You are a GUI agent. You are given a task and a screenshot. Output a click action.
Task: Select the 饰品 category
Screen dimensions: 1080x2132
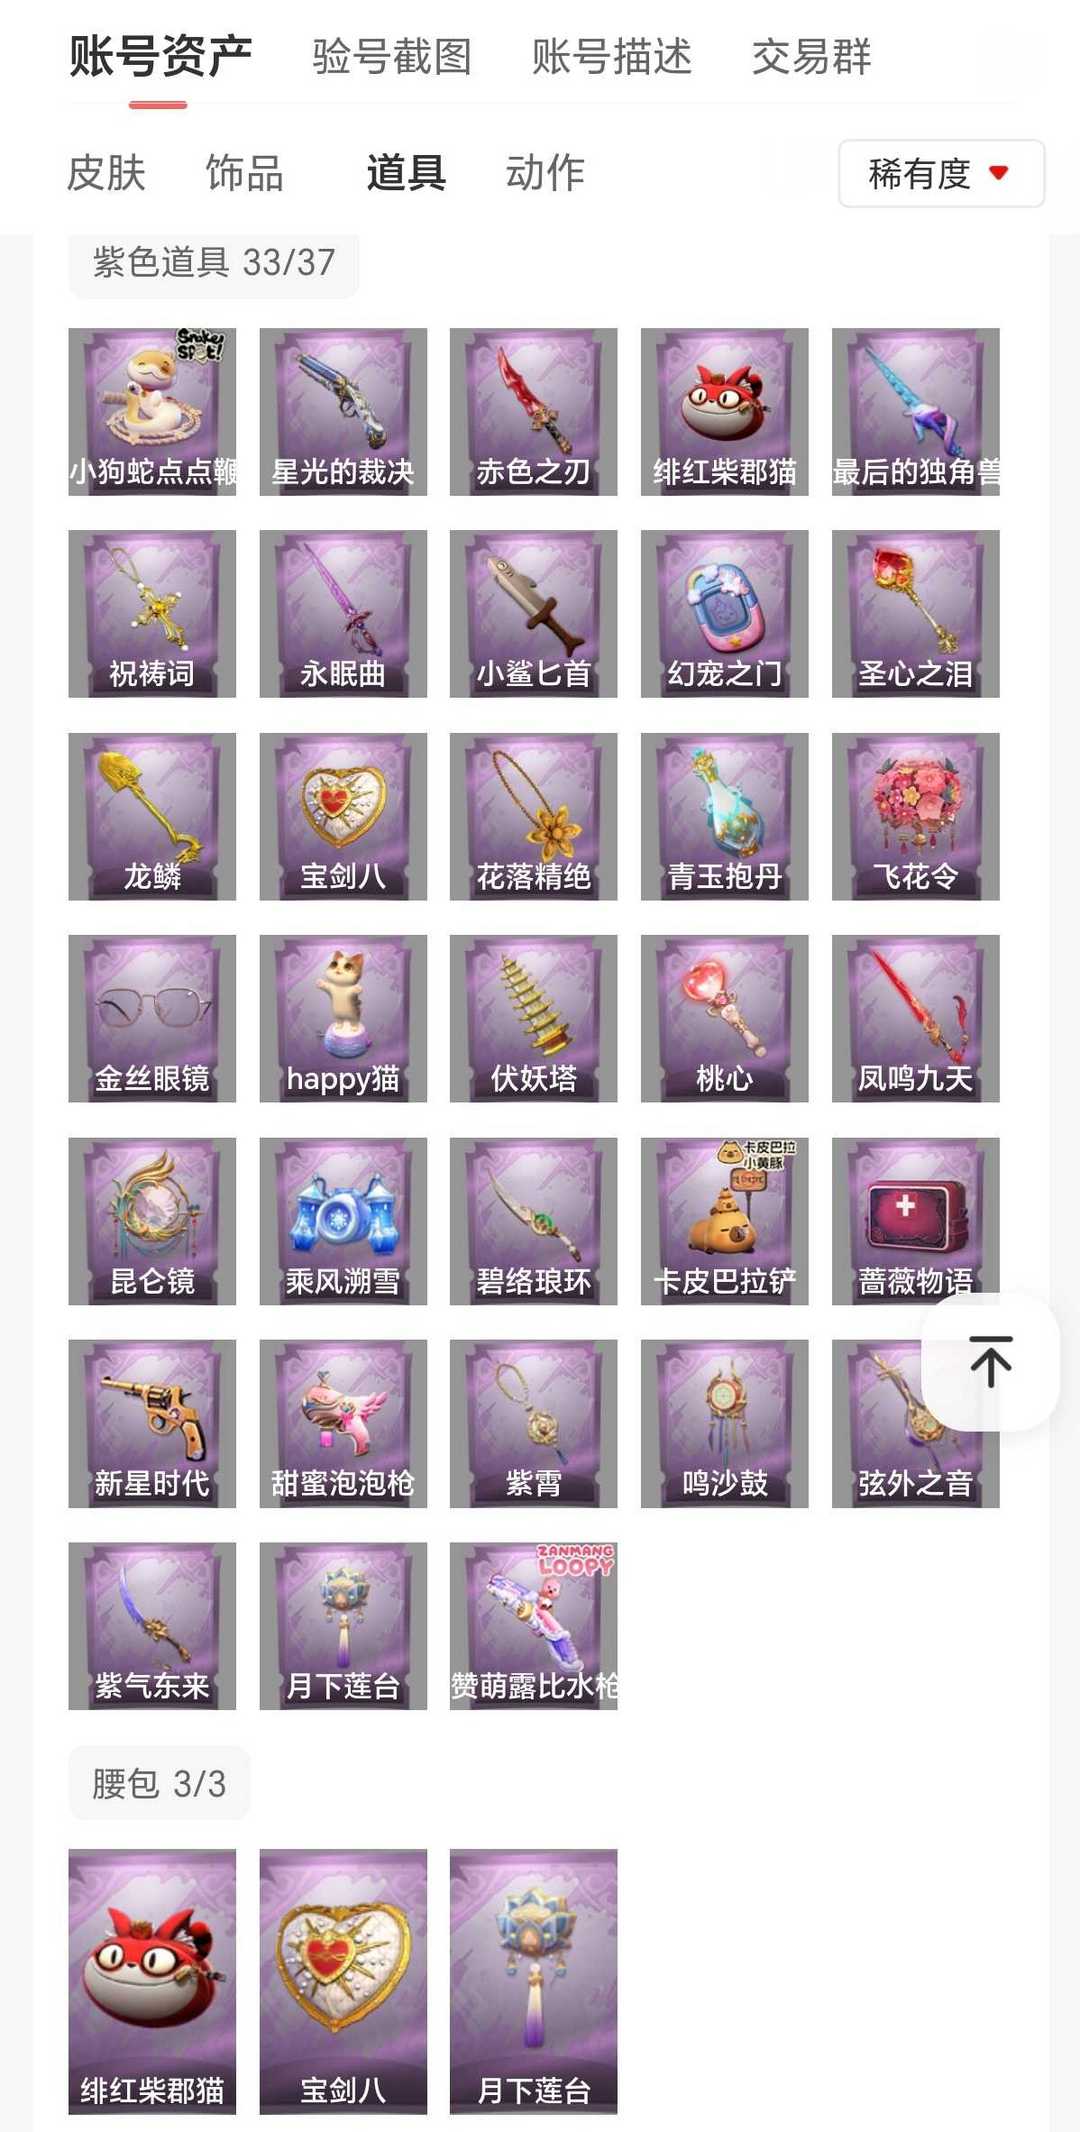pyautogui.click(x=245, y=173)
